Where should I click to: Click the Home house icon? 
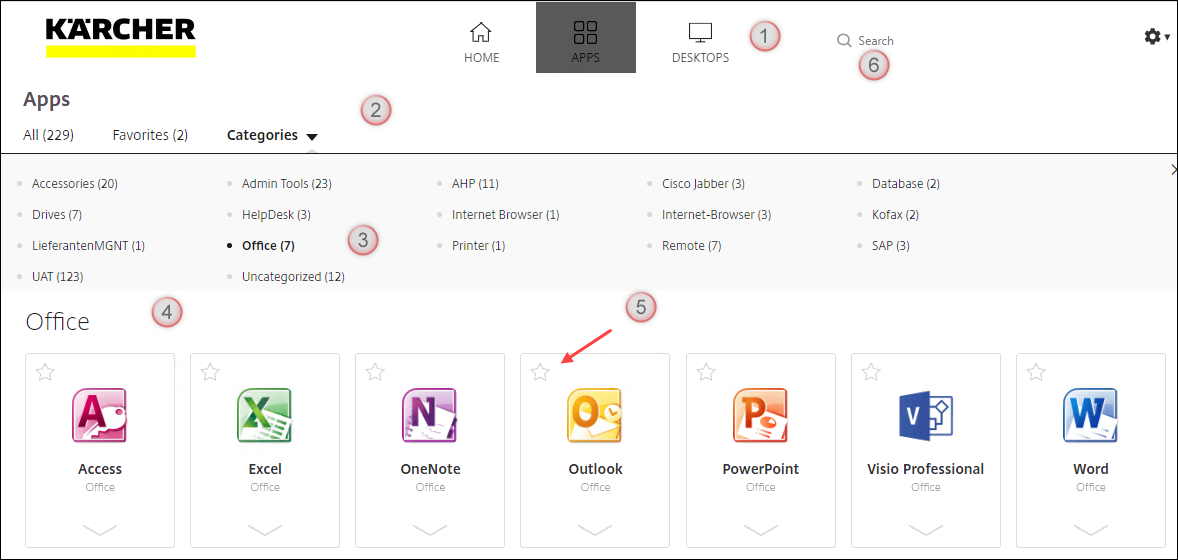[481, 32]
